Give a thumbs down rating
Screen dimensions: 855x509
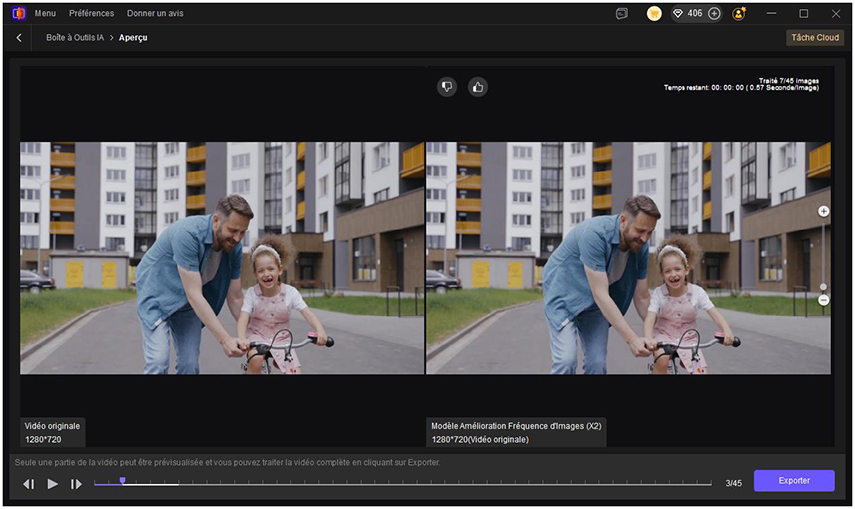click(447, 87)
